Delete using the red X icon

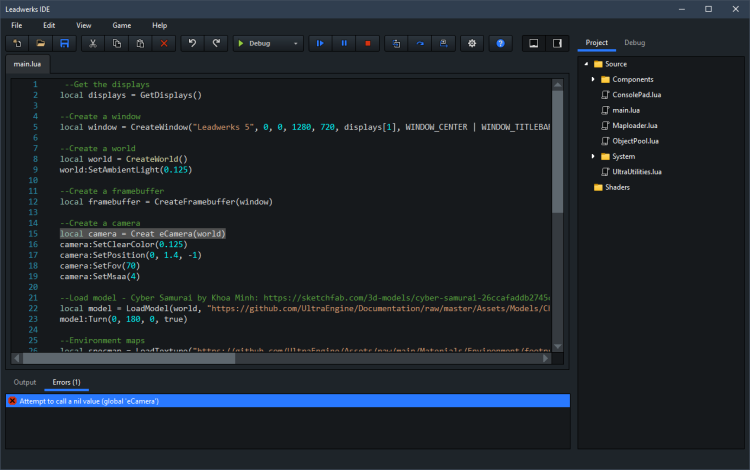pos(164,44)
